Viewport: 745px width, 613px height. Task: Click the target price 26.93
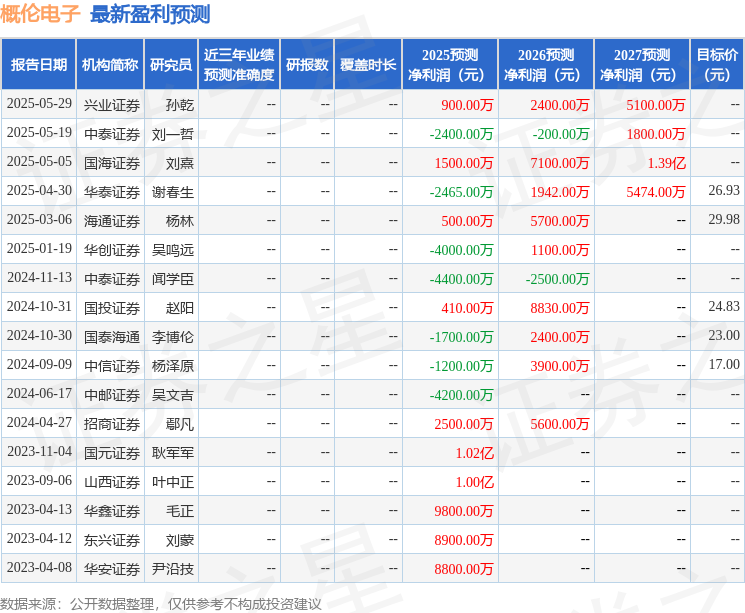click(x=724, y=190)
